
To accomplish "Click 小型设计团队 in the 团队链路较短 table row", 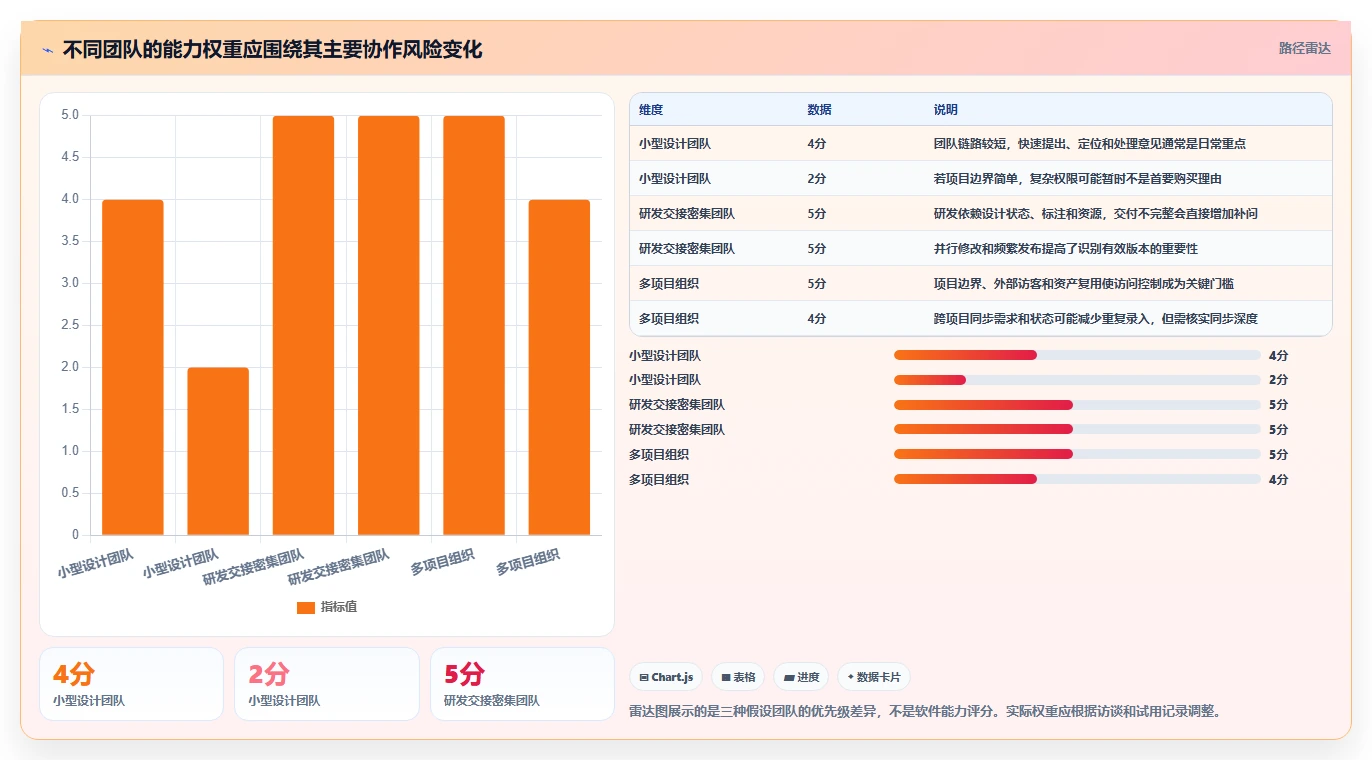I will 675,144.
